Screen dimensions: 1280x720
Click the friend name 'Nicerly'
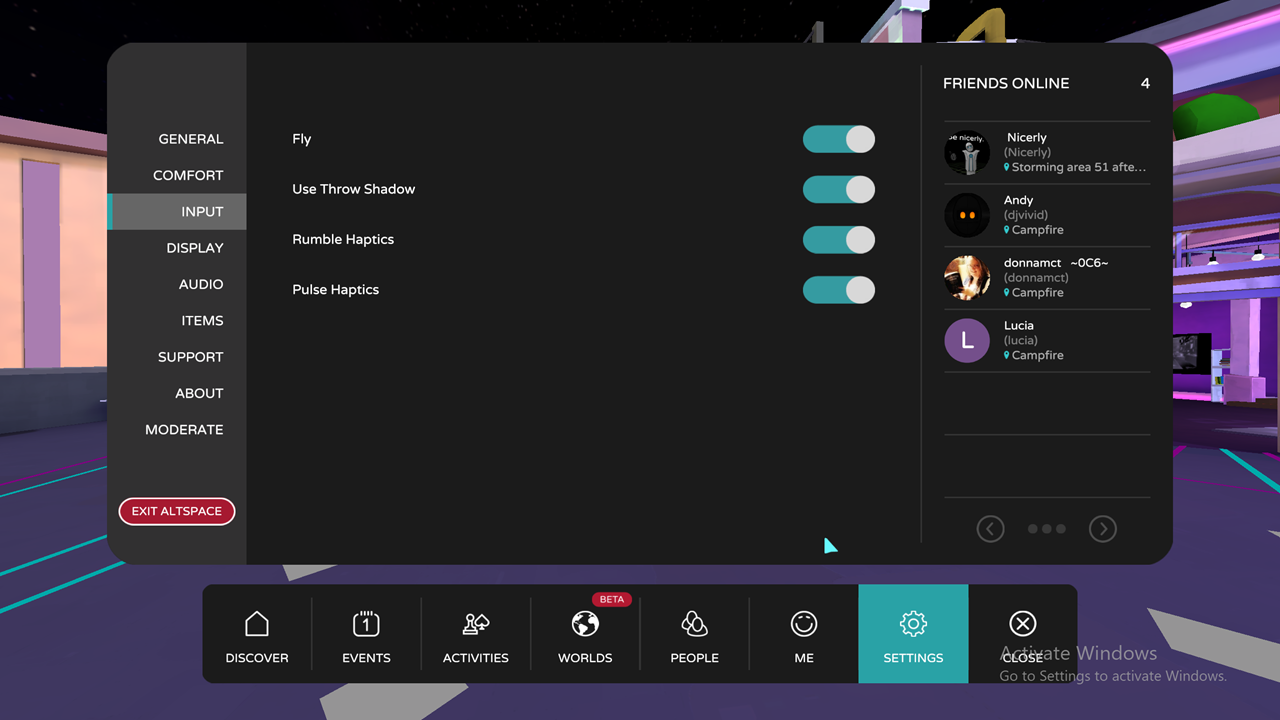1027,138
